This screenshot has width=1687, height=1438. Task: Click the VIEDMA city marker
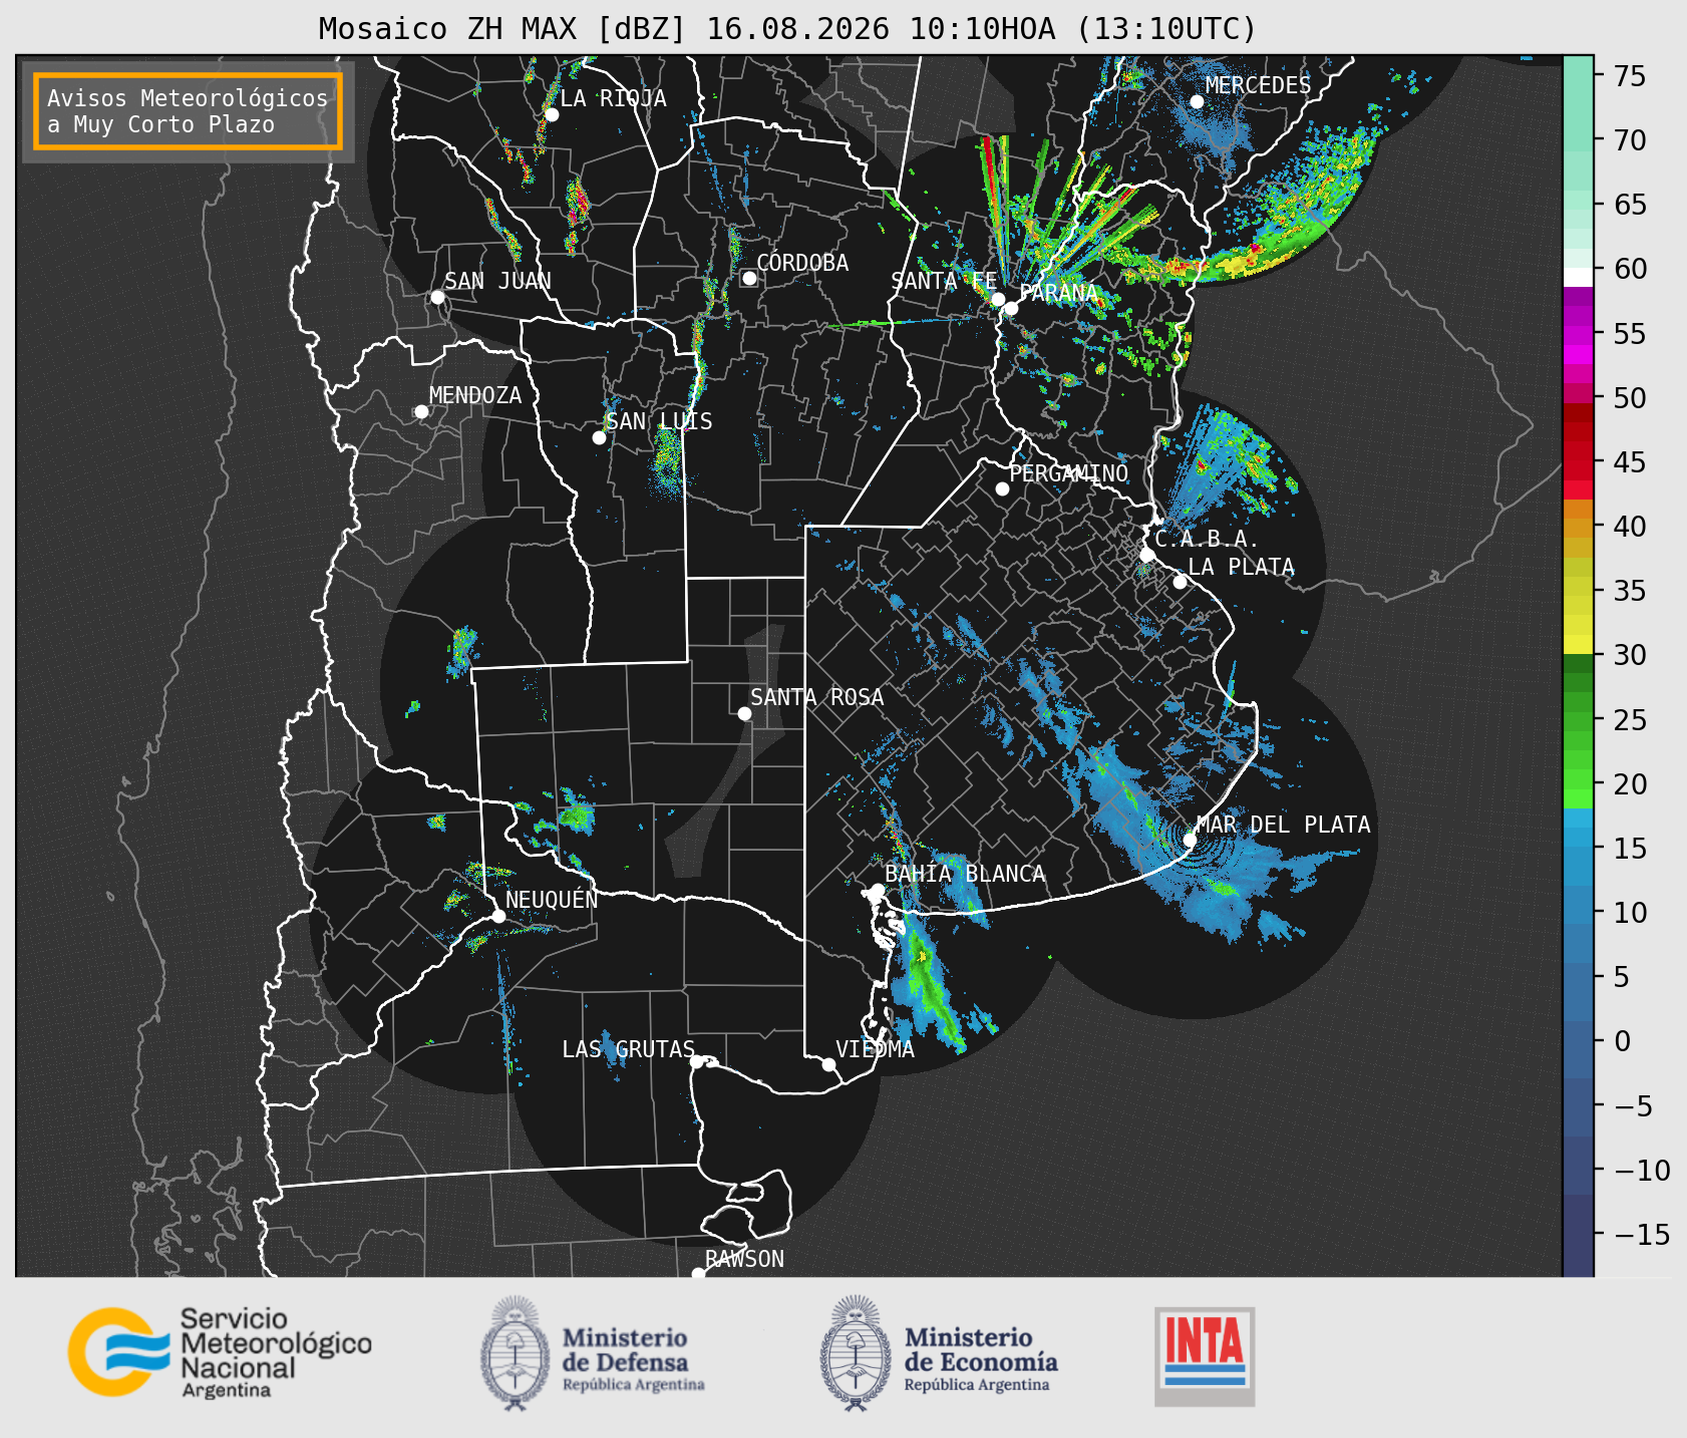pyautogui.click(x=829, y=1064)
